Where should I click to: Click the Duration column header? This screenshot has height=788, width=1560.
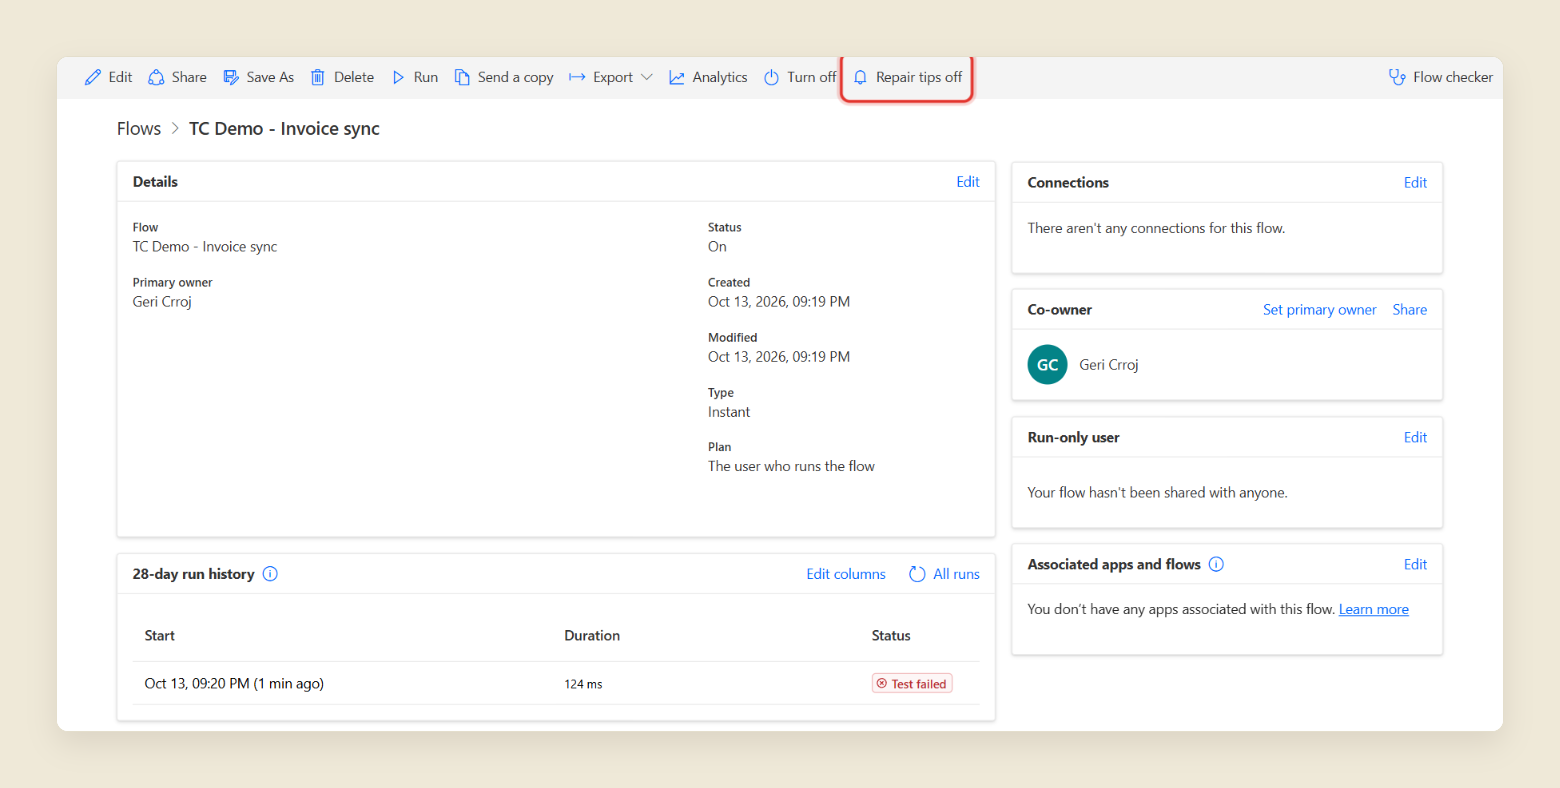pyautogui.click(x=592, y=635)
